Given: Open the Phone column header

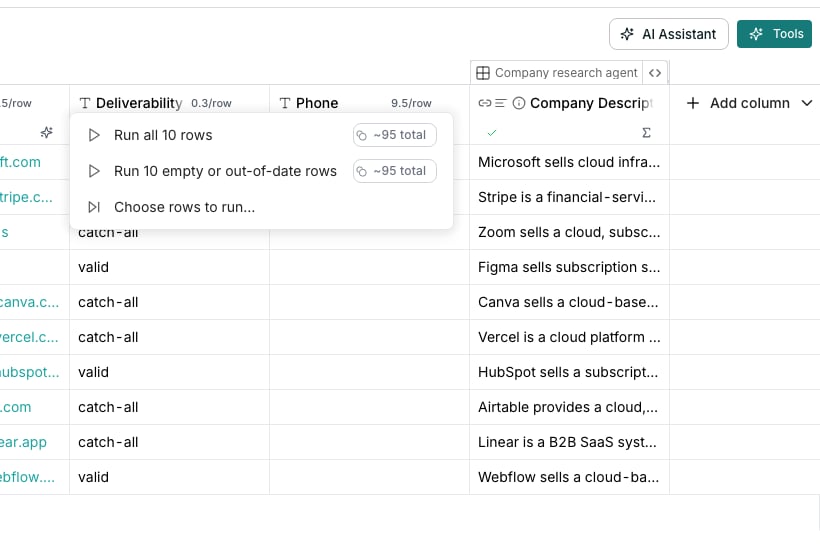Looking at the screenshot, I should (x=317, y=103).
